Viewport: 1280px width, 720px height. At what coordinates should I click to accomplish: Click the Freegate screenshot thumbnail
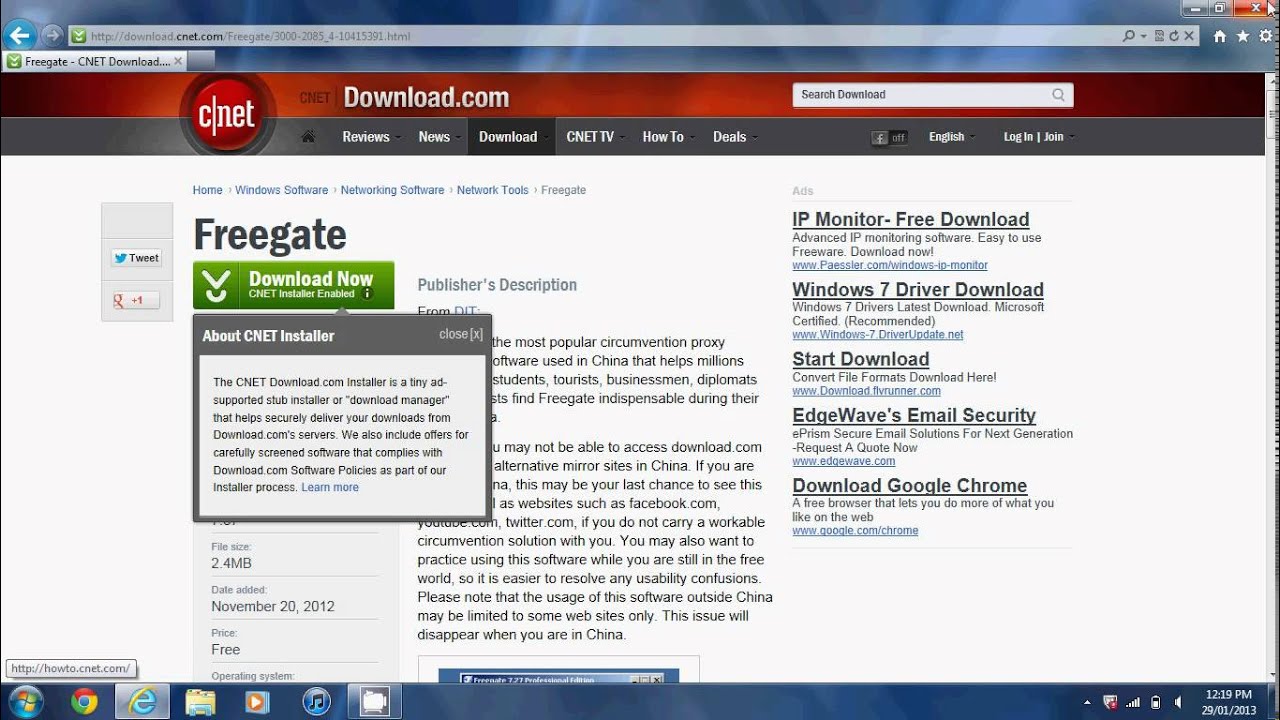click(558, 670)
